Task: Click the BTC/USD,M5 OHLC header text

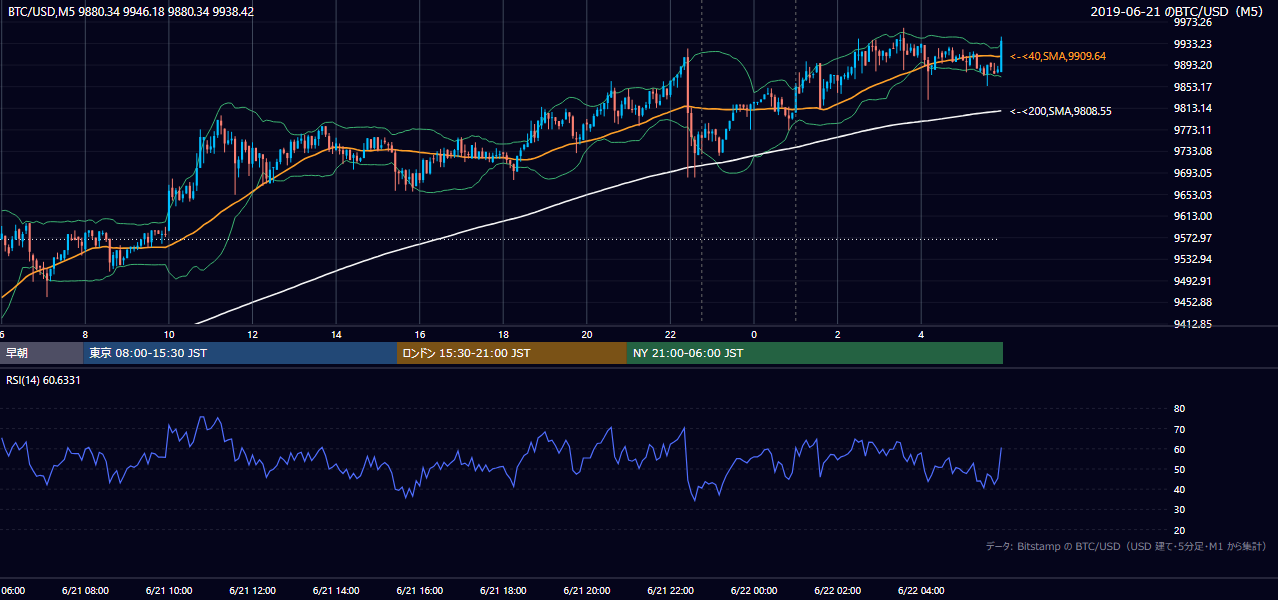Action: tap(130, 11)
